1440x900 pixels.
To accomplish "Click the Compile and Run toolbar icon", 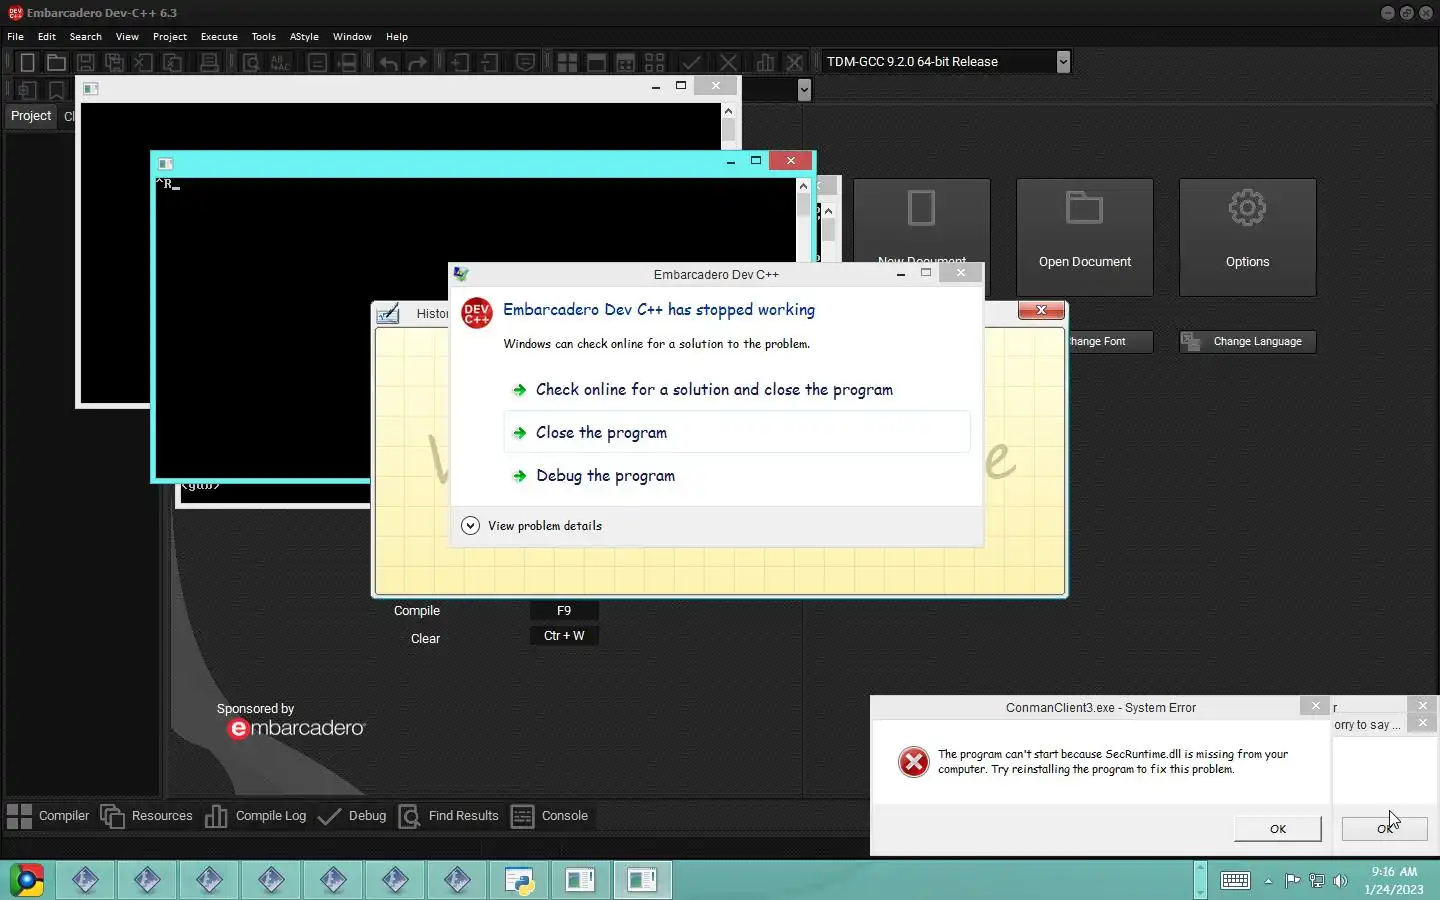I will click(625, 62).
